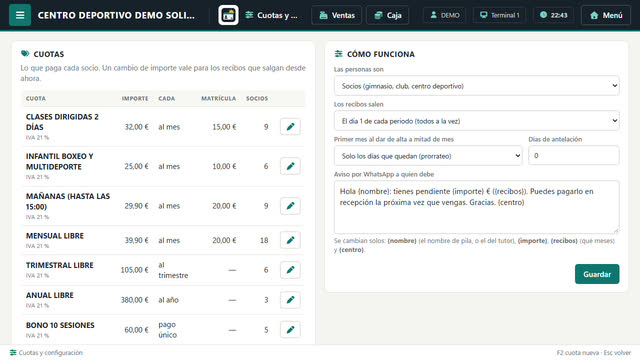The height and width of the screenshot is (360, 640).
Task: Edit the Mañanas (hasta las 15:00) cuota
Action: [x=290, y=206]
